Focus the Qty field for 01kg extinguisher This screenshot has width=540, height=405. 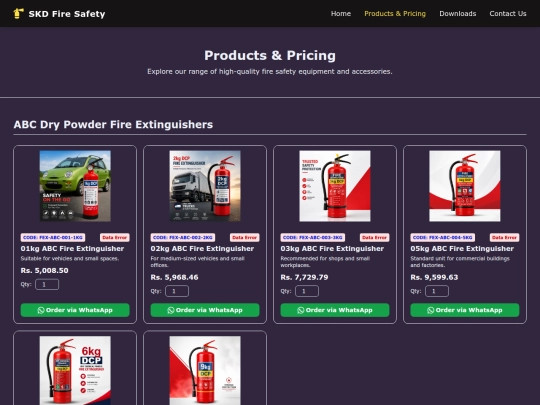pos(47,284)
